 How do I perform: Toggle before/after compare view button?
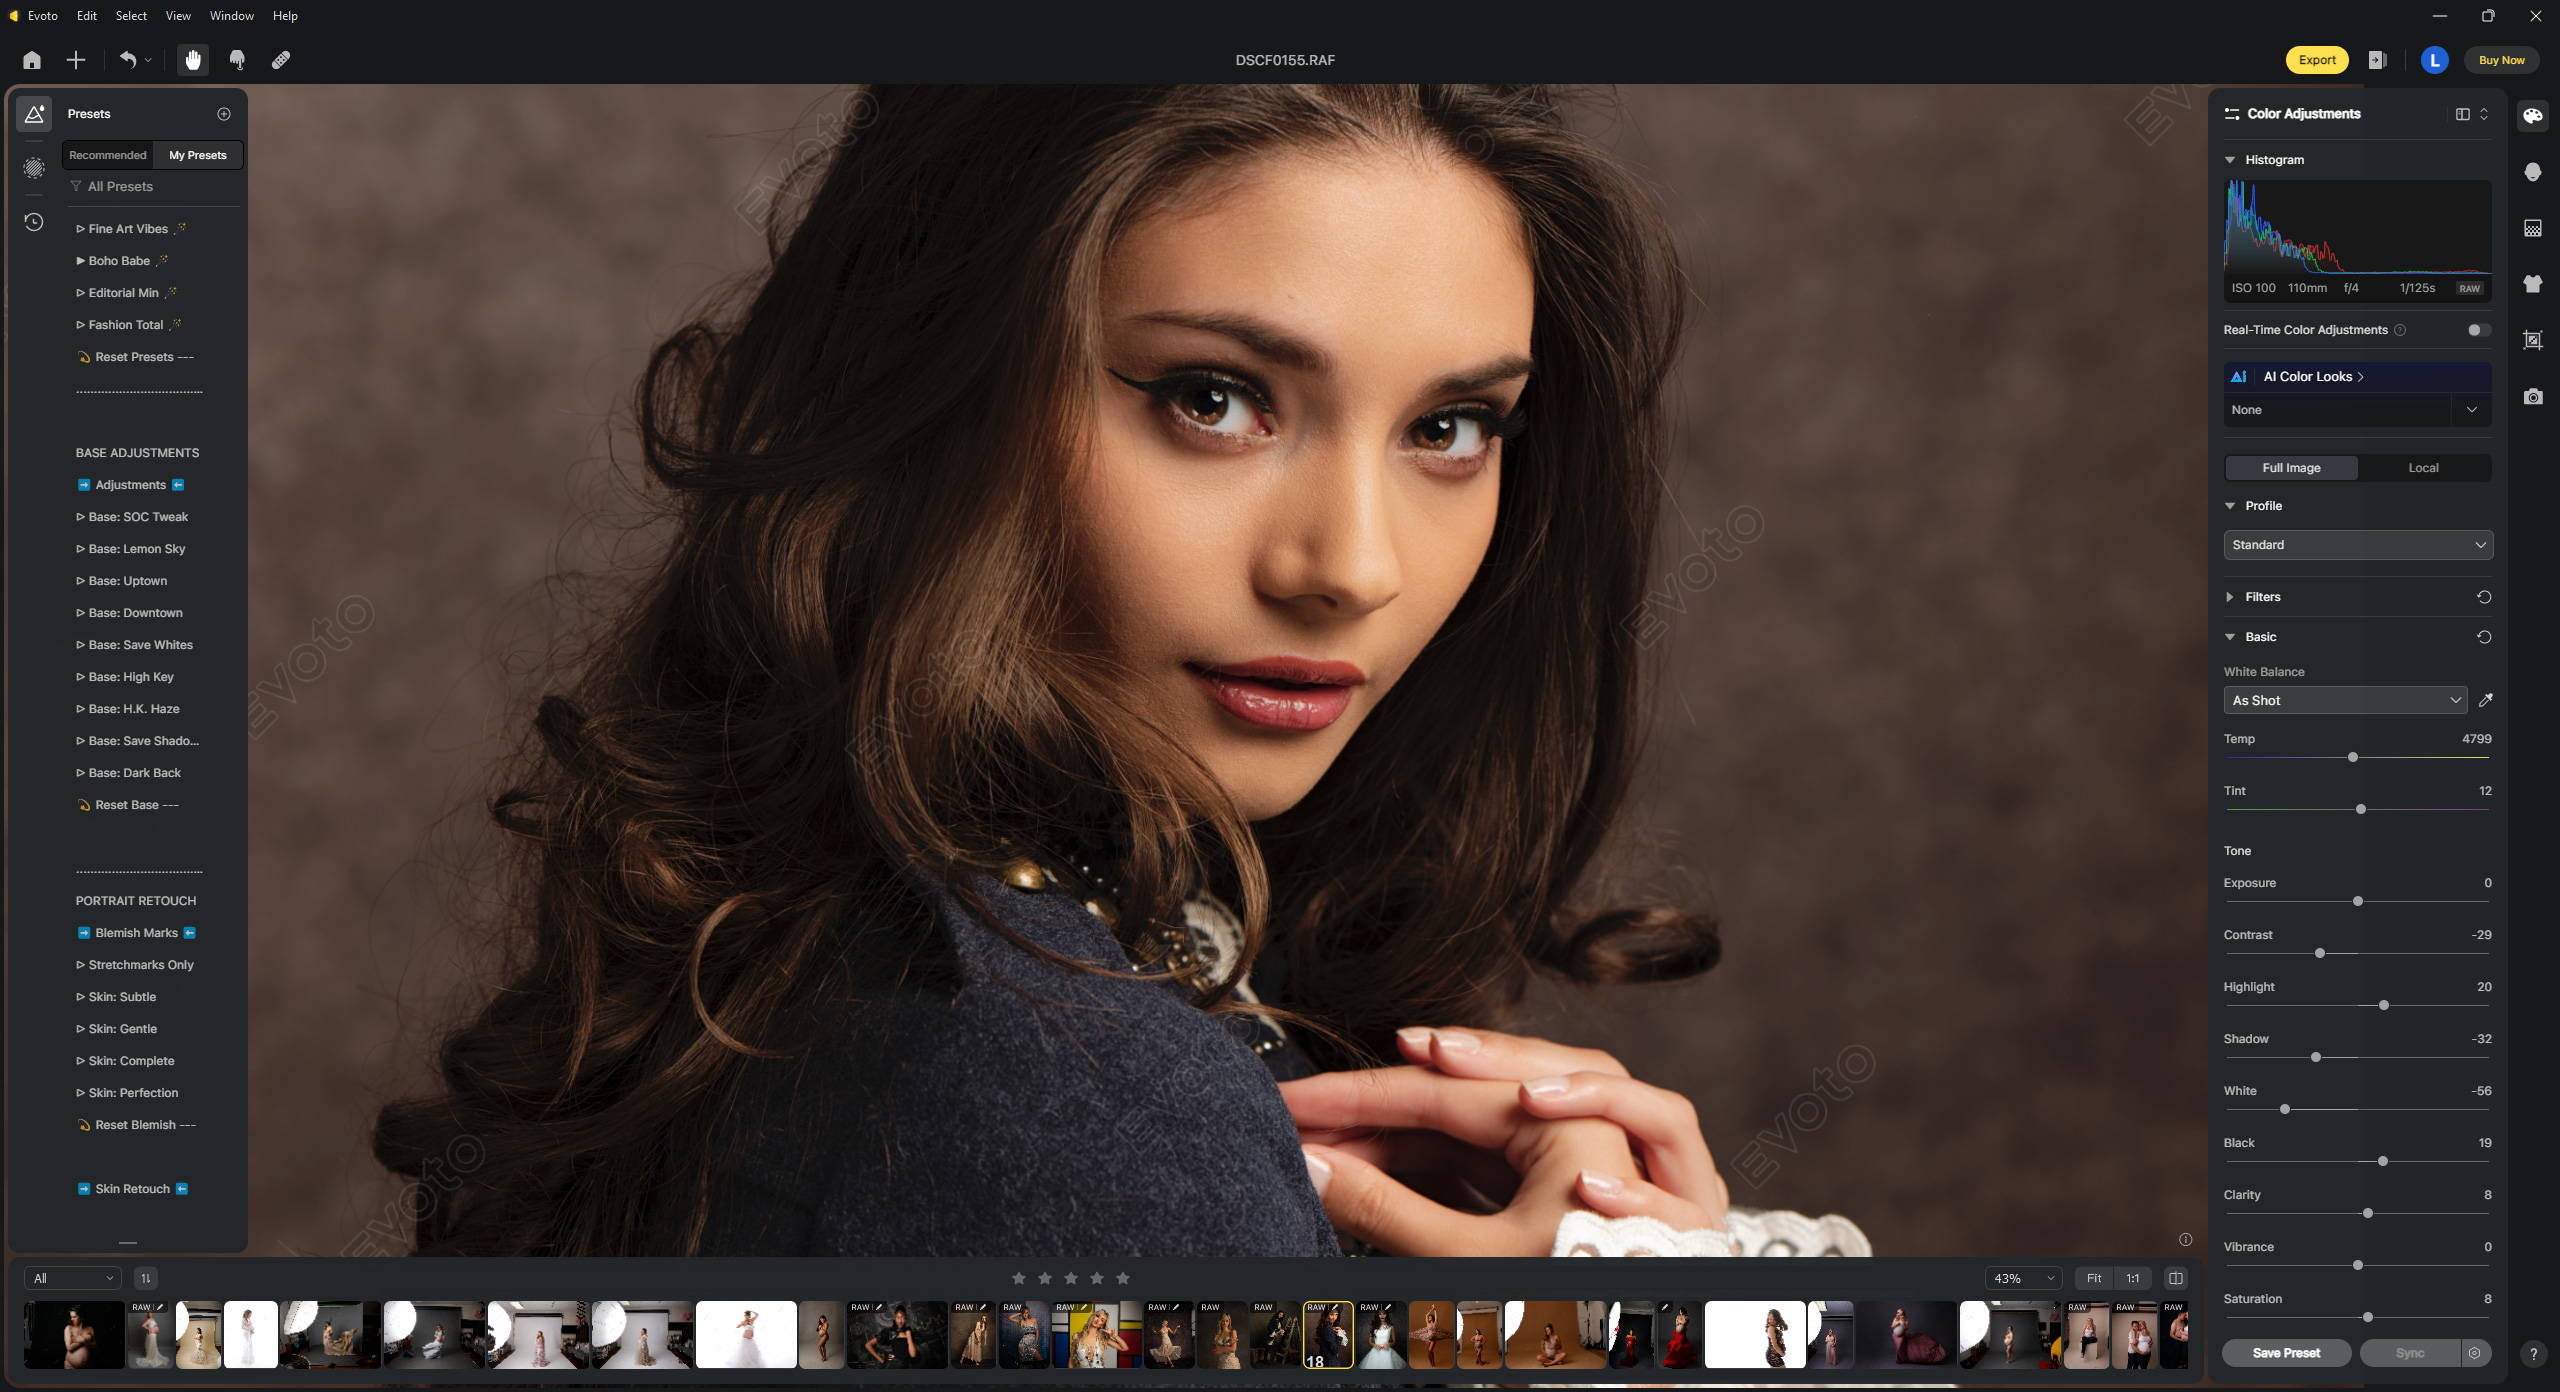pyautogui.click(x=2175, y=1278)
